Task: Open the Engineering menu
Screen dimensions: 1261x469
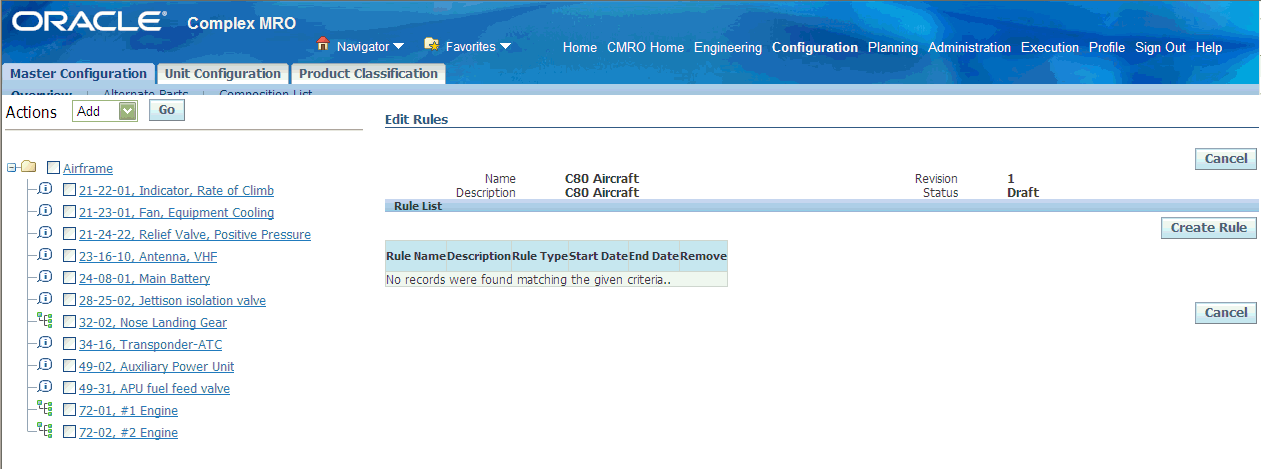Action: (x=728, y=47)
